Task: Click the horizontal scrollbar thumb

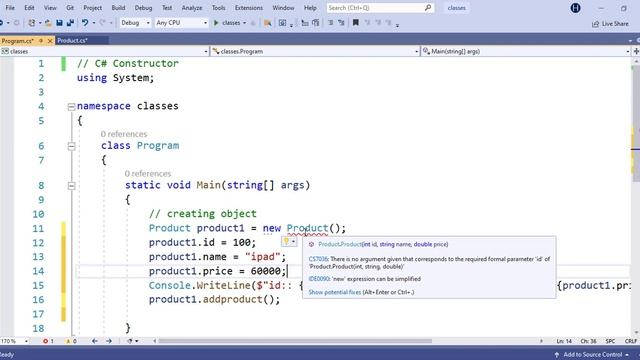Action: 295,341
